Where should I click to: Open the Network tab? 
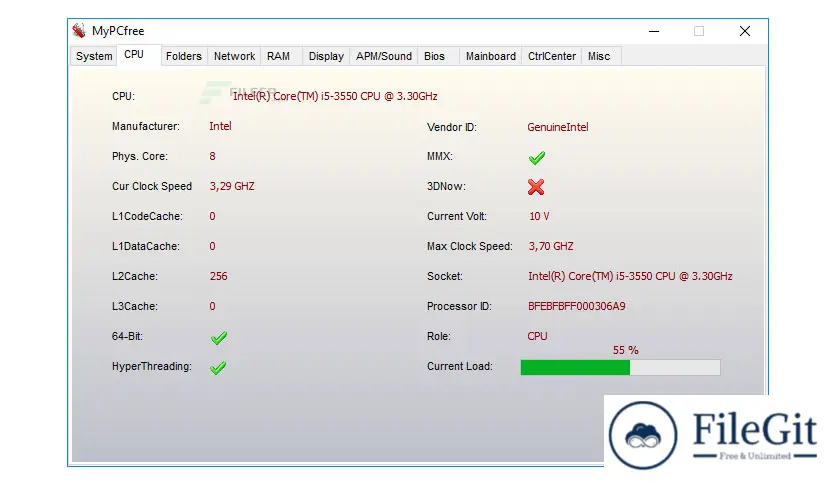tap(235, 57)
